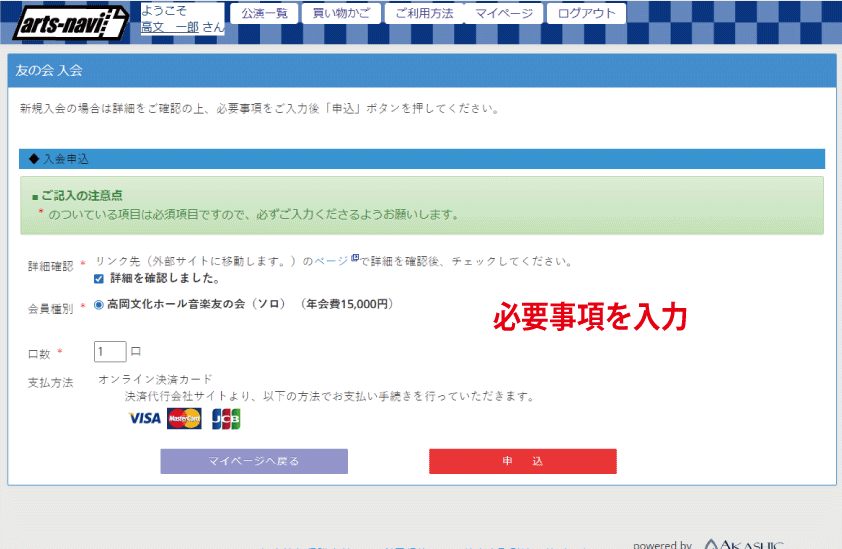
Task: Click the AKASHIC powered-by logo
Action: click(744, 544)
